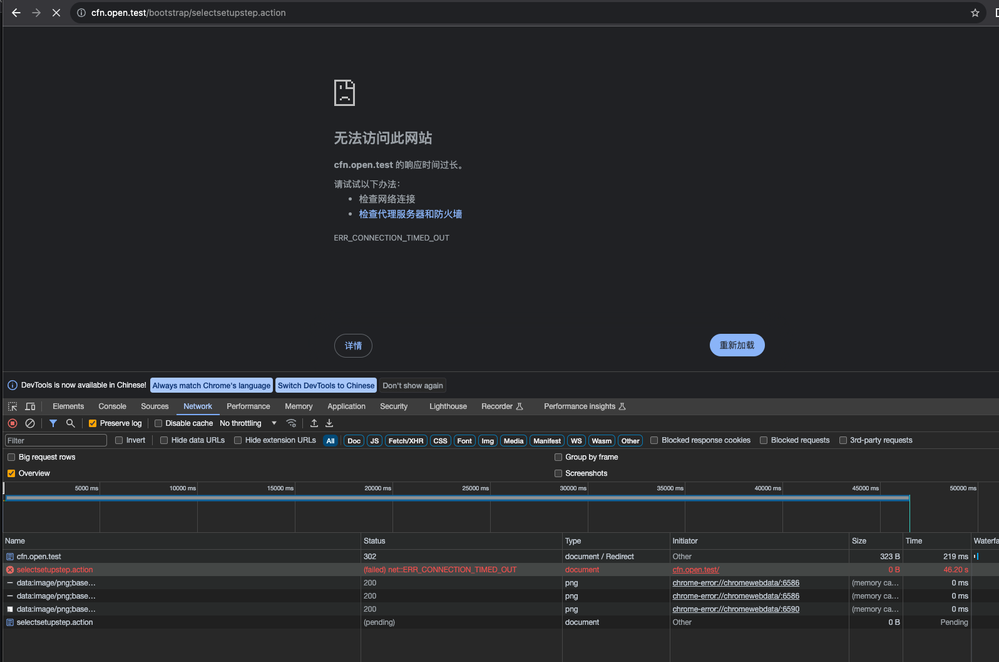The height and width of the screenshot is (662, 999).
Task: Switch to the Sources tab
Action: point(155,407)
